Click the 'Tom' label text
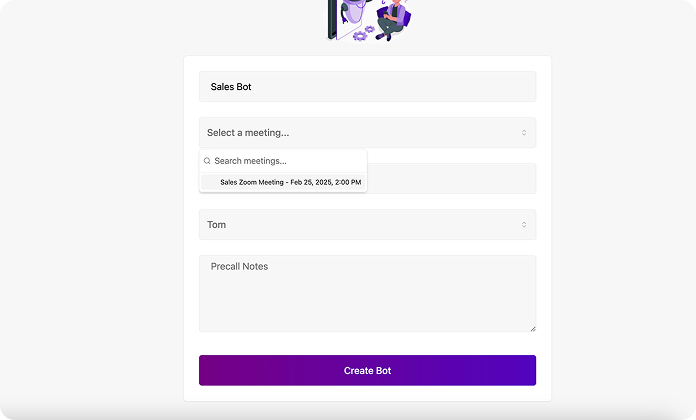The height and width of the screenshot is (420, 696). click(x=216, y=225)
